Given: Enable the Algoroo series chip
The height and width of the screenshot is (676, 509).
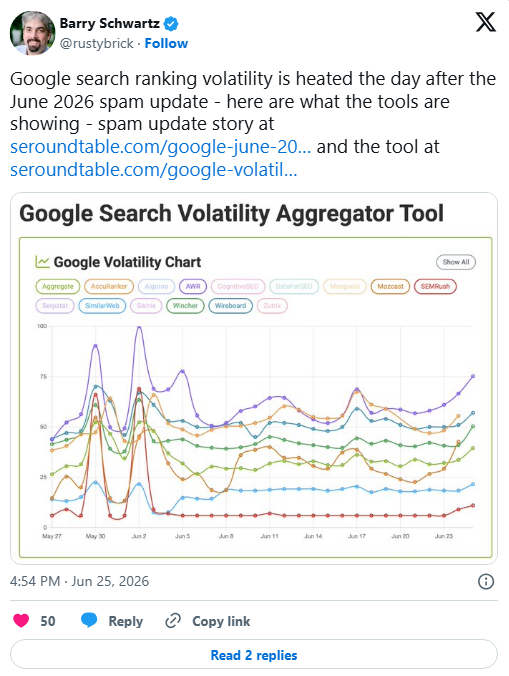Looking at the screenshot, I should click(x=156, y=286).
